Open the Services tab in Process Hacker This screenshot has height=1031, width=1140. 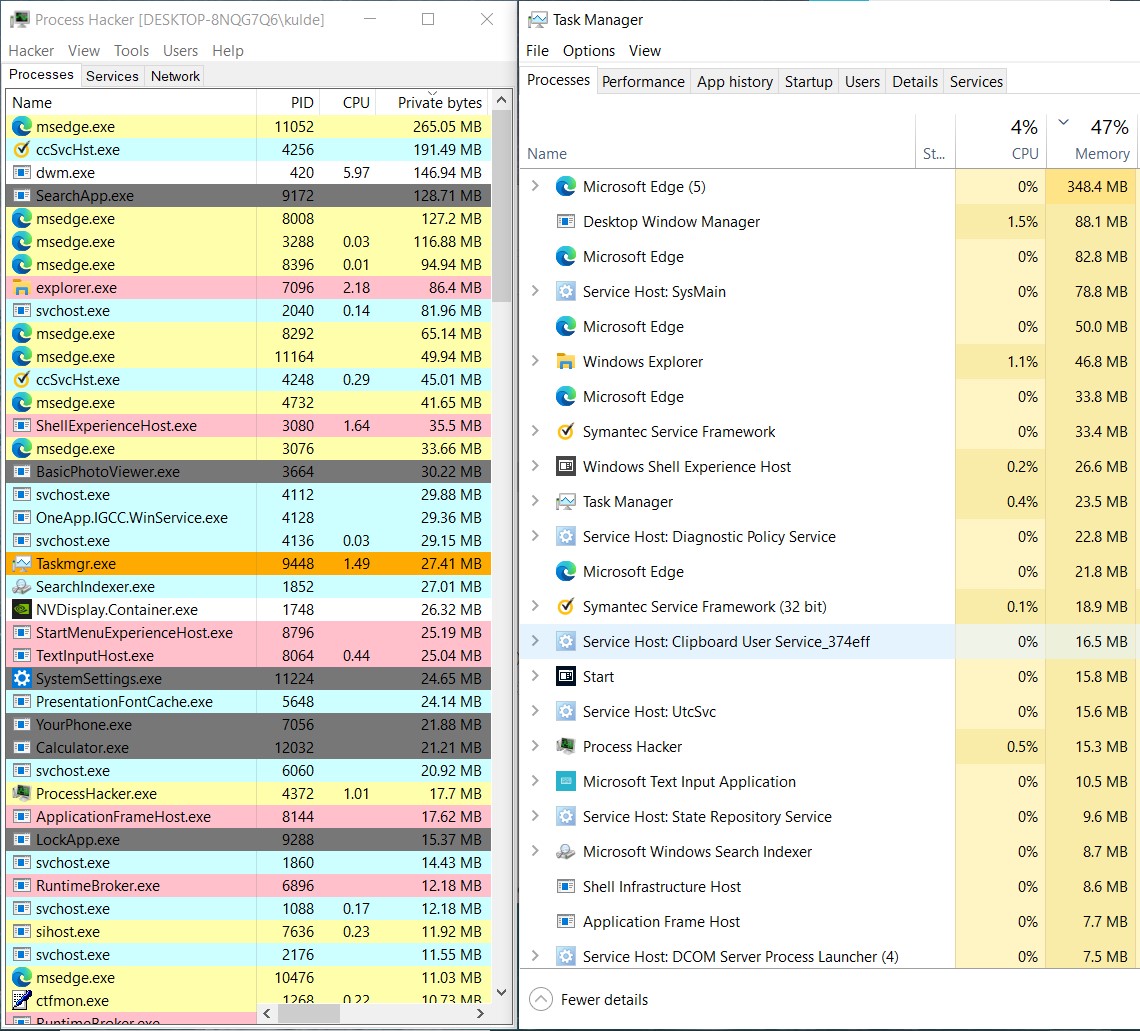tap(112, 76)
